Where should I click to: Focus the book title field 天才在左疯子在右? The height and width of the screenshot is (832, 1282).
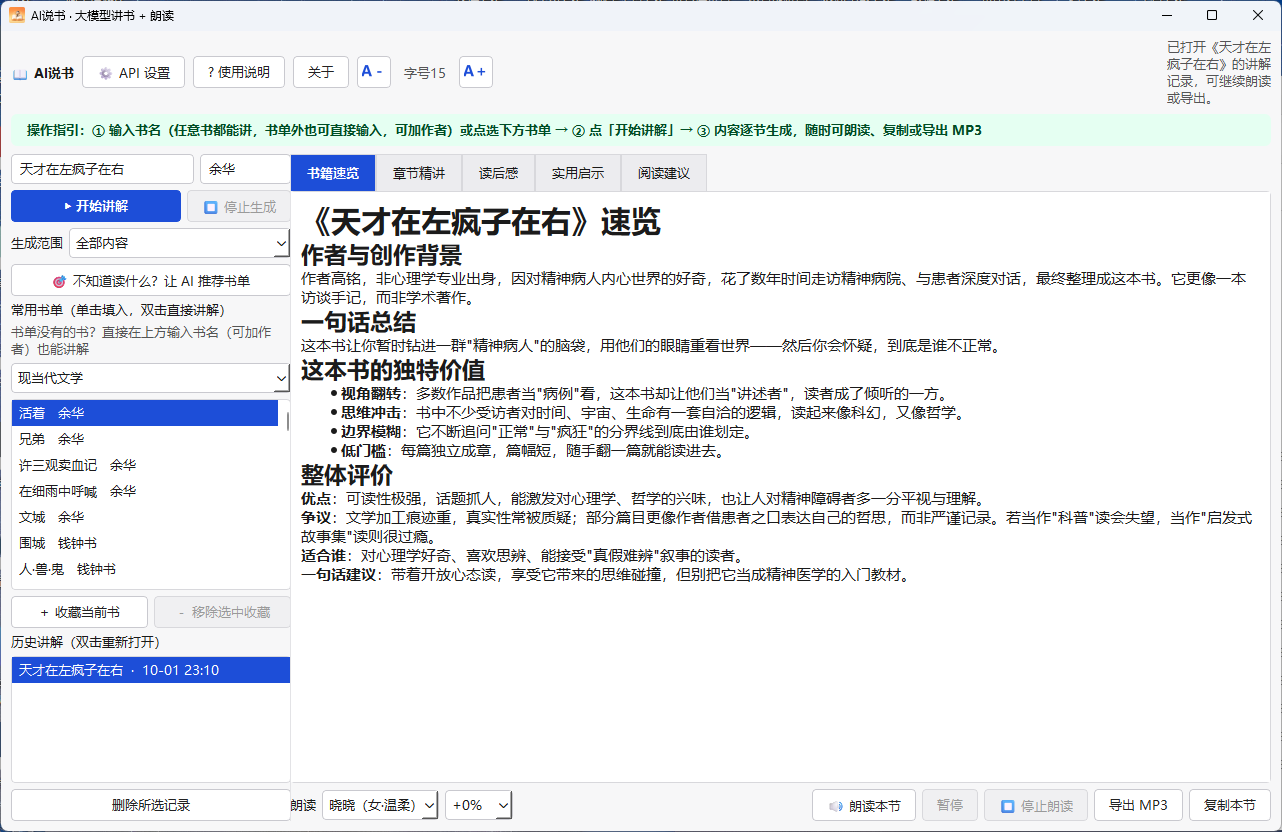click(102, 169)
